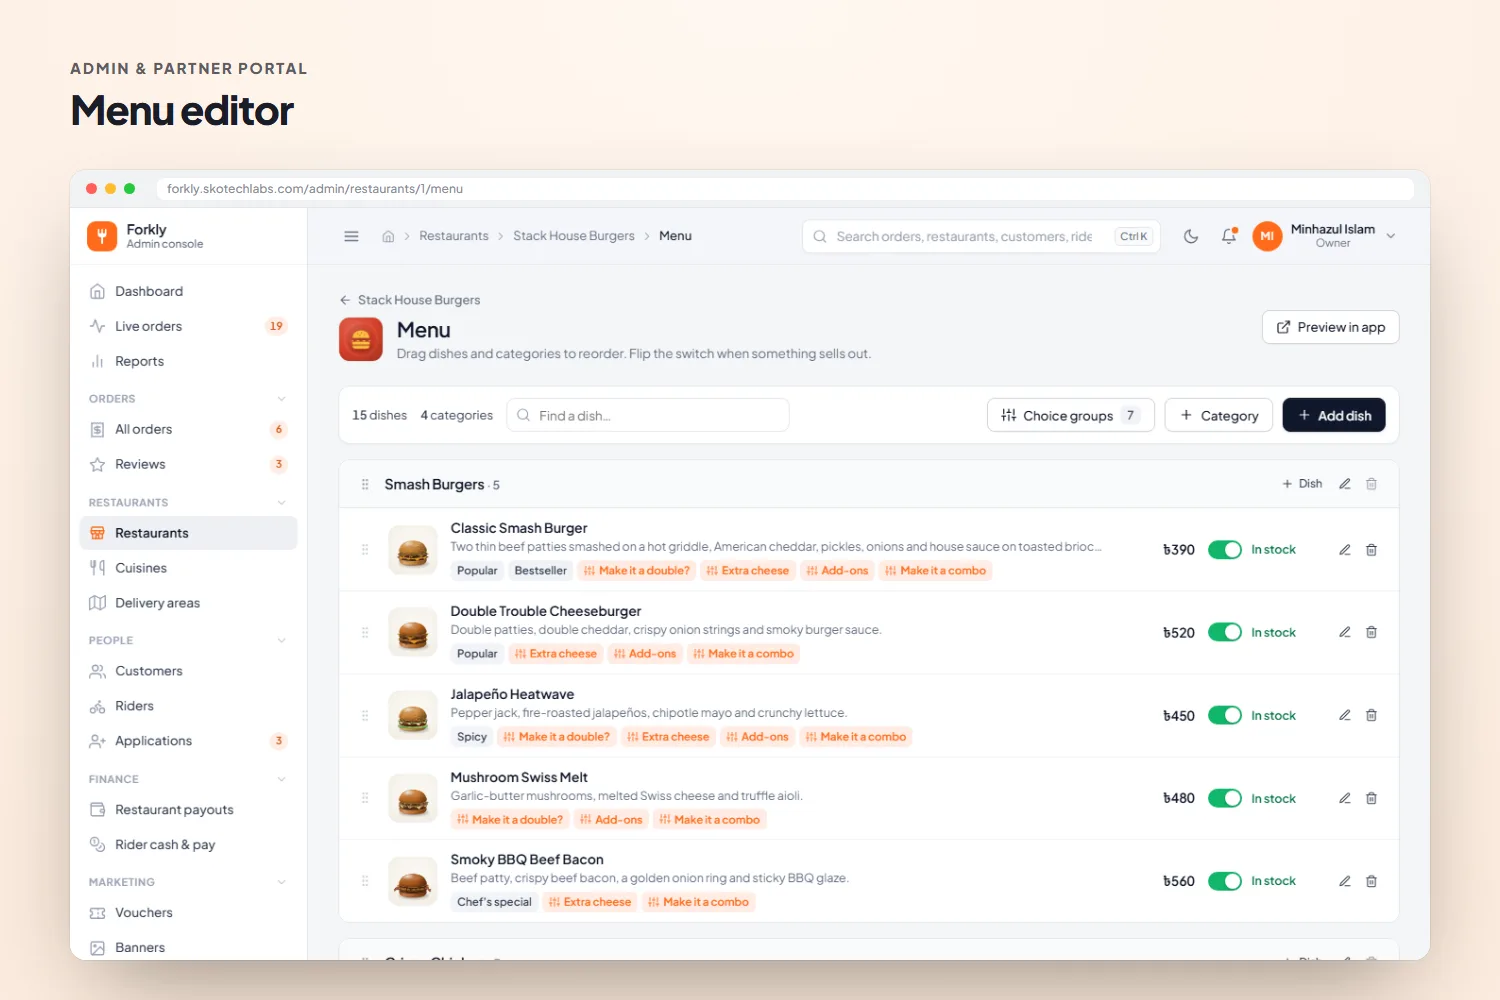Edit the Jalapeño Heatwave dish

coord(1345,715)
